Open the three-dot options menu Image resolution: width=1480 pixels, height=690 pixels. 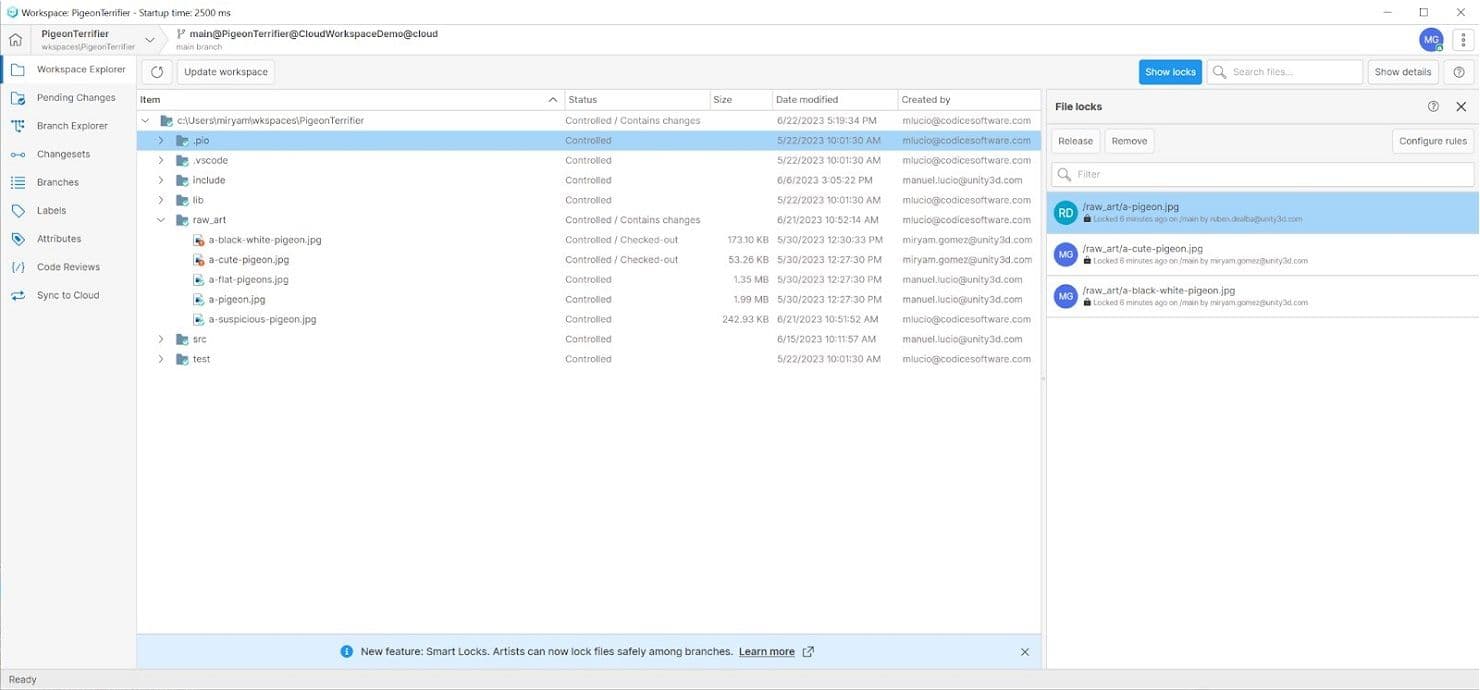coord(1463,40)
